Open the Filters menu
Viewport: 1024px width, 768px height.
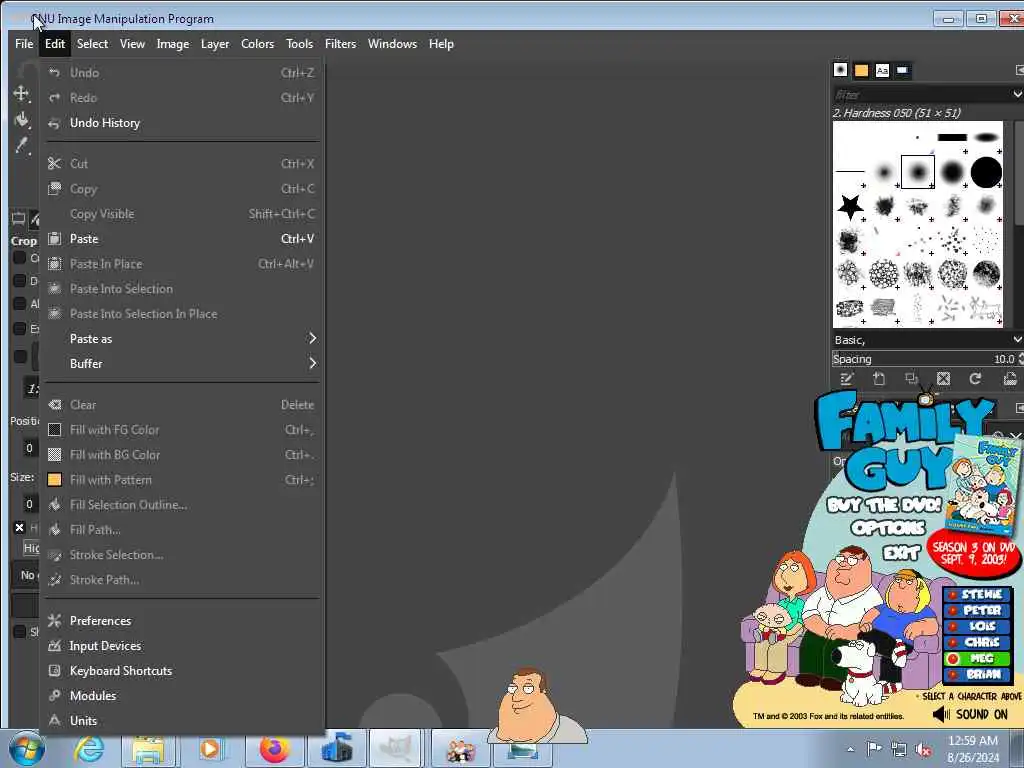(340, 44)
